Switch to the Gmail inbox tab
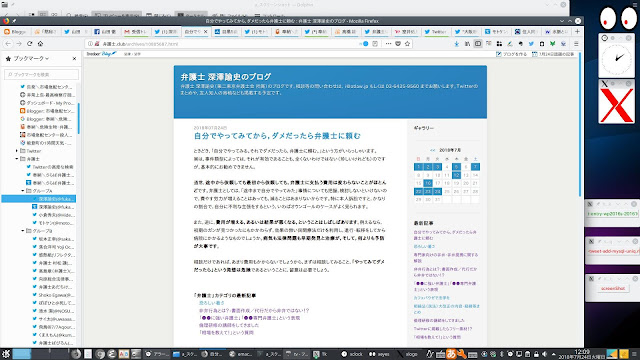Image resolution: width=640 pixels, height=360 pixels. click(x=136, y=31)
